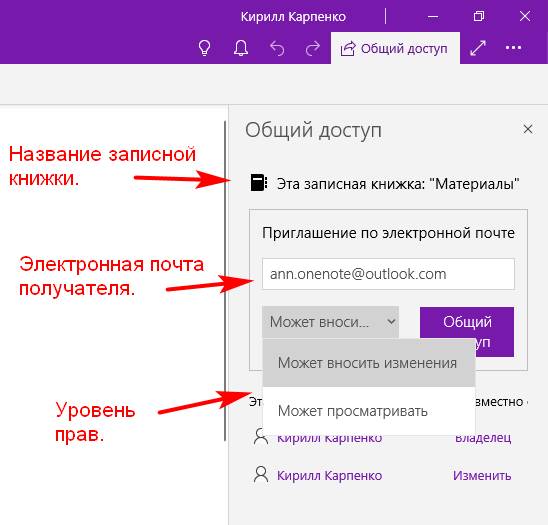548x525 pixels.
Task: Redo the last action
Action: [x=313, y=48]
